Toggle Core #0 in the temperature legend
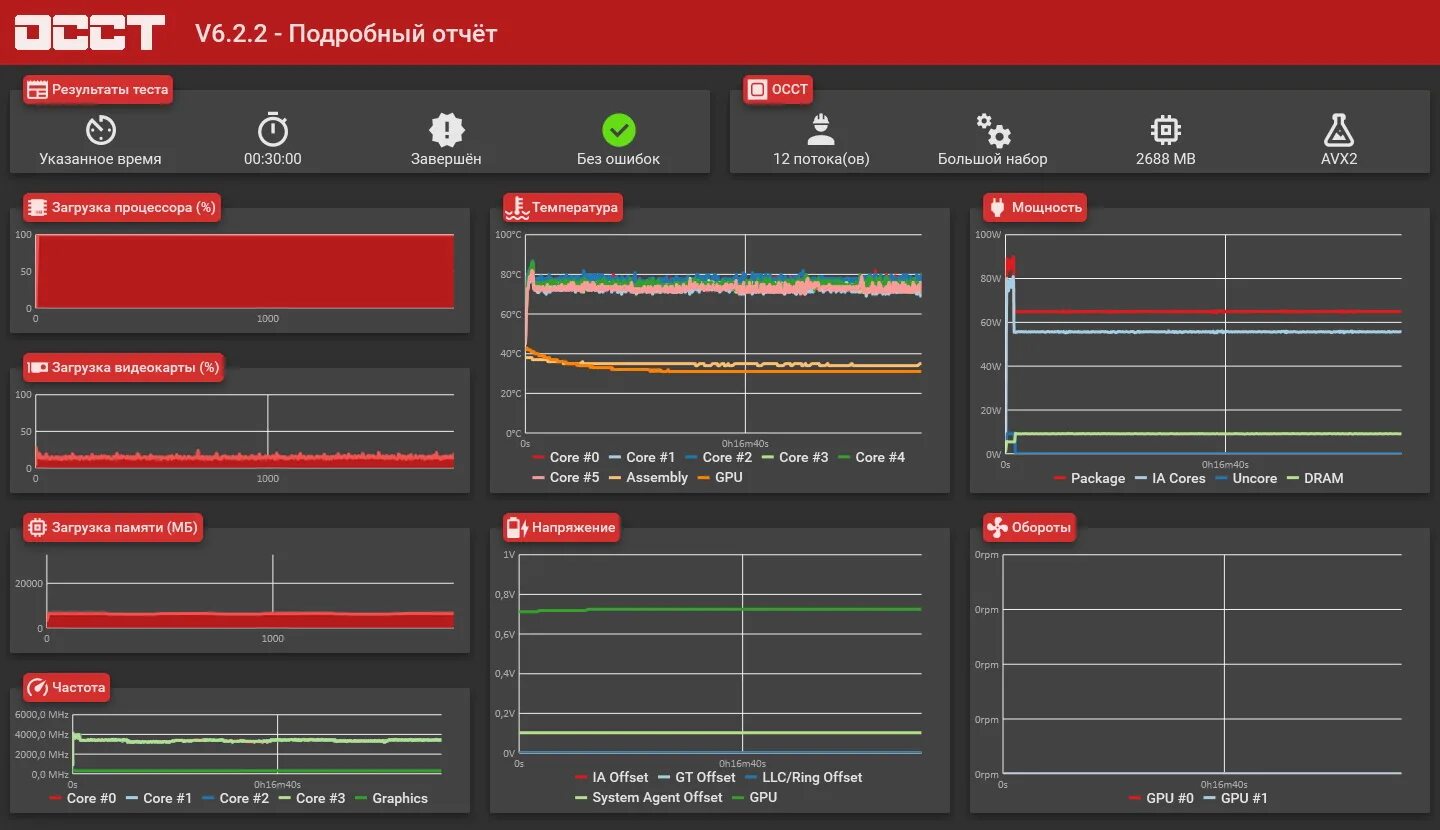 click(565, 457)
